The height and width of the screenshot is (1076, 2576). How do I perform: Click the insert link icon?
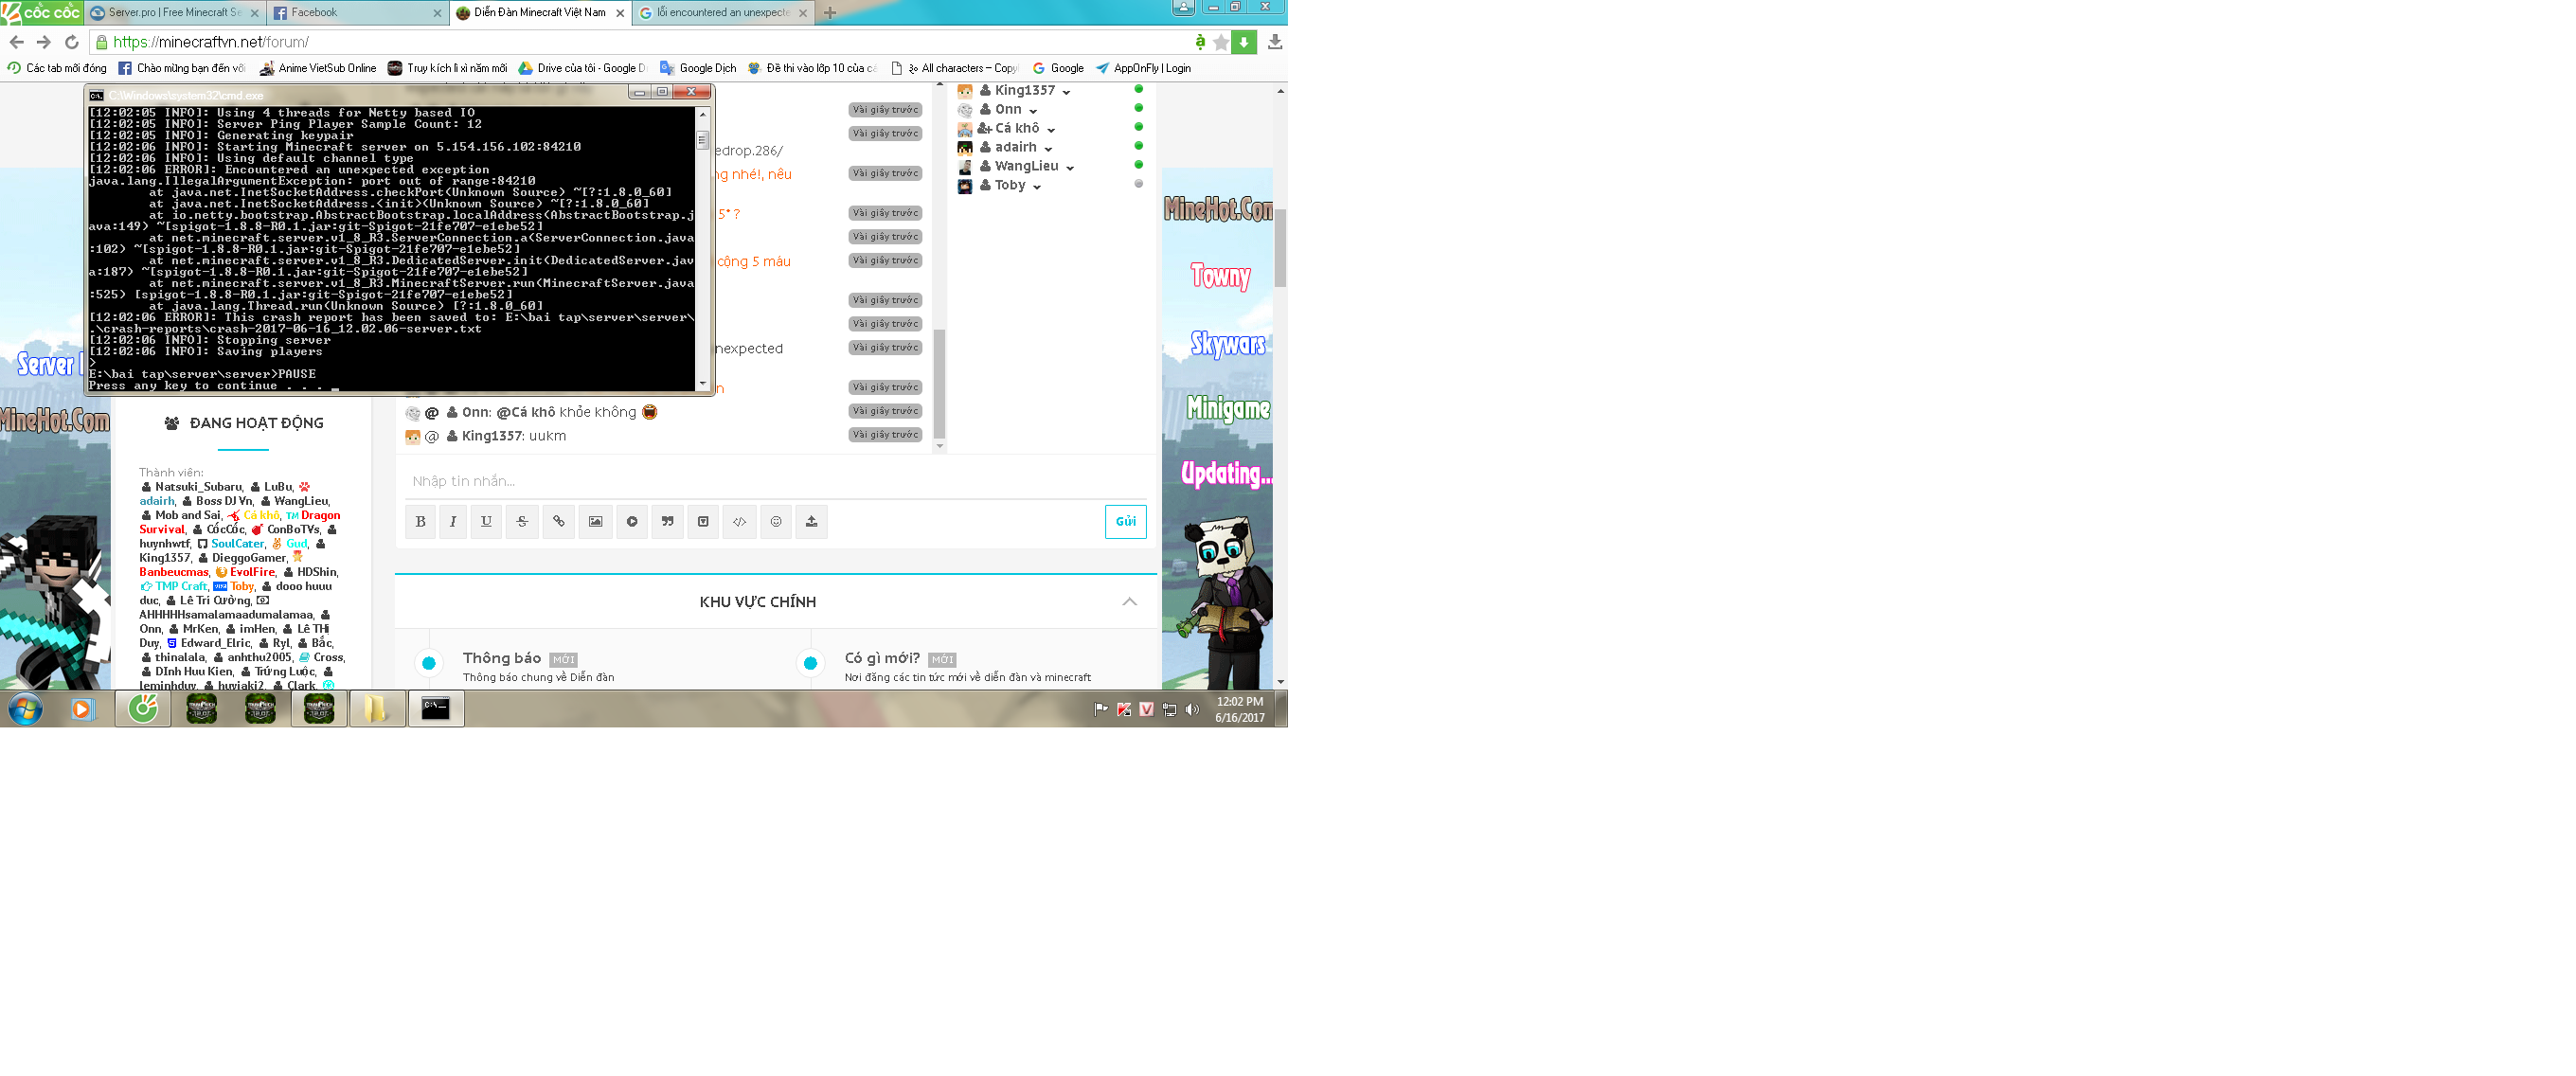coord(558,522)
